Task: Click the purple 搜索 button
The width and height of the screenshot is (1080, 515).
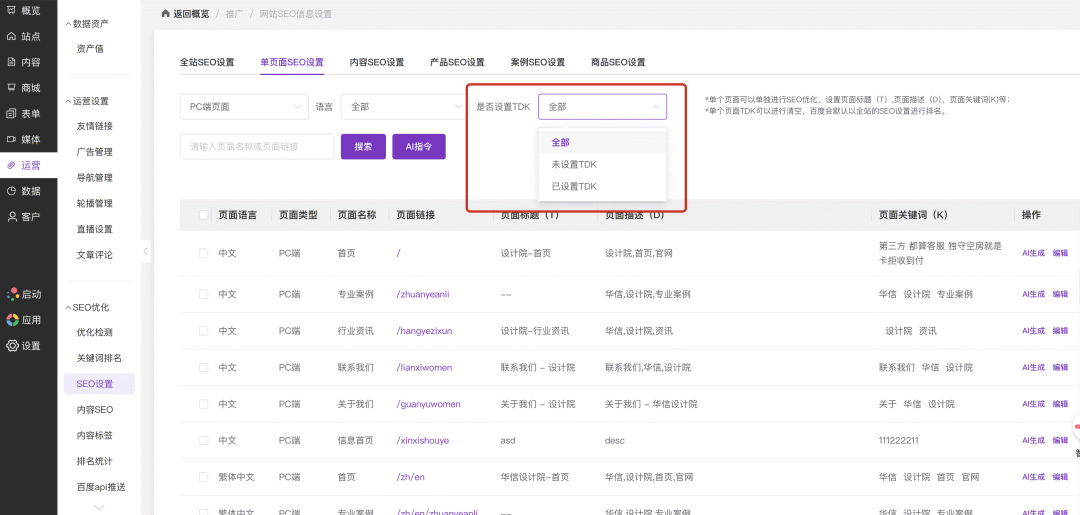Action: pyautogui.click(x=363, y=147)
